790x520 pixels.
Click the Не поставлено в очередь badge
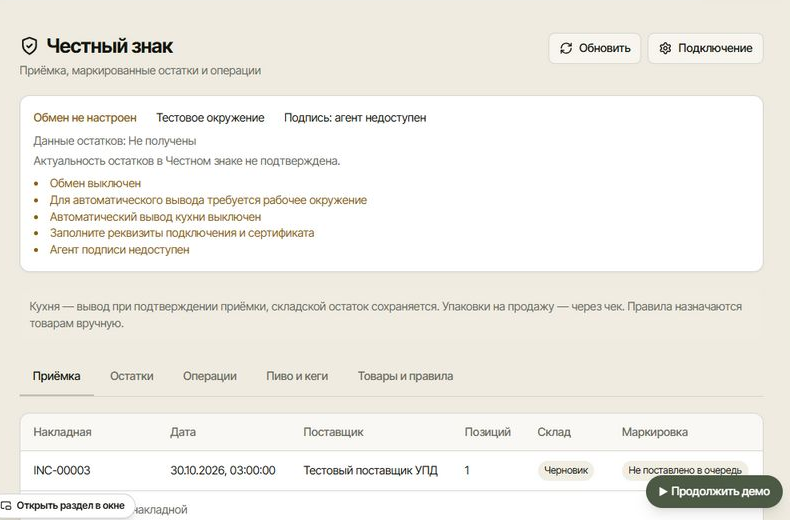pyautogui.click(x=685, y=471)
